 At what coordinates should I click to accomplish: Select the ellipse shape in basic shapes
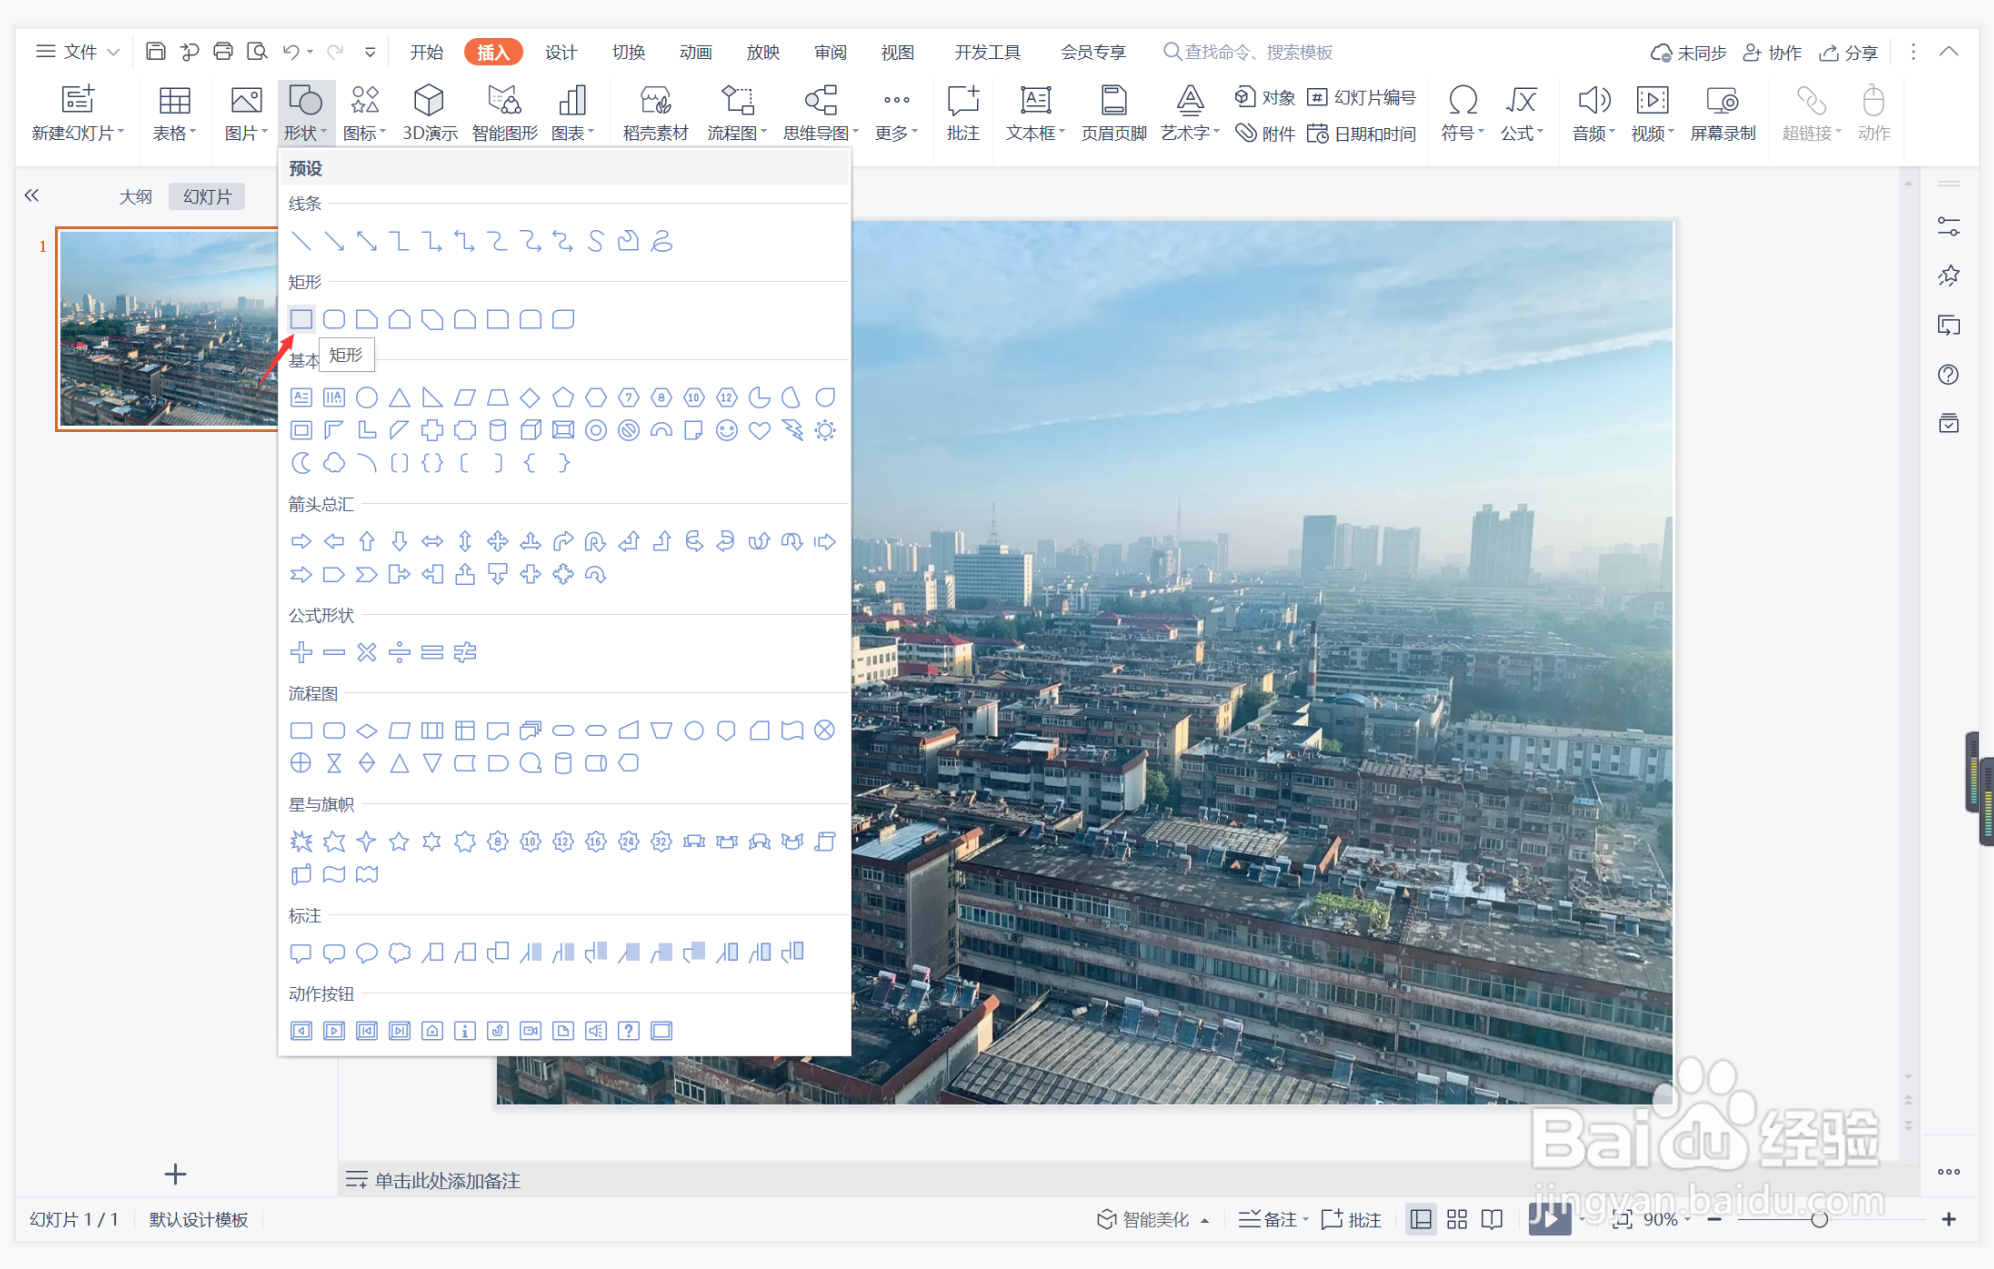(x=367, y=397)
